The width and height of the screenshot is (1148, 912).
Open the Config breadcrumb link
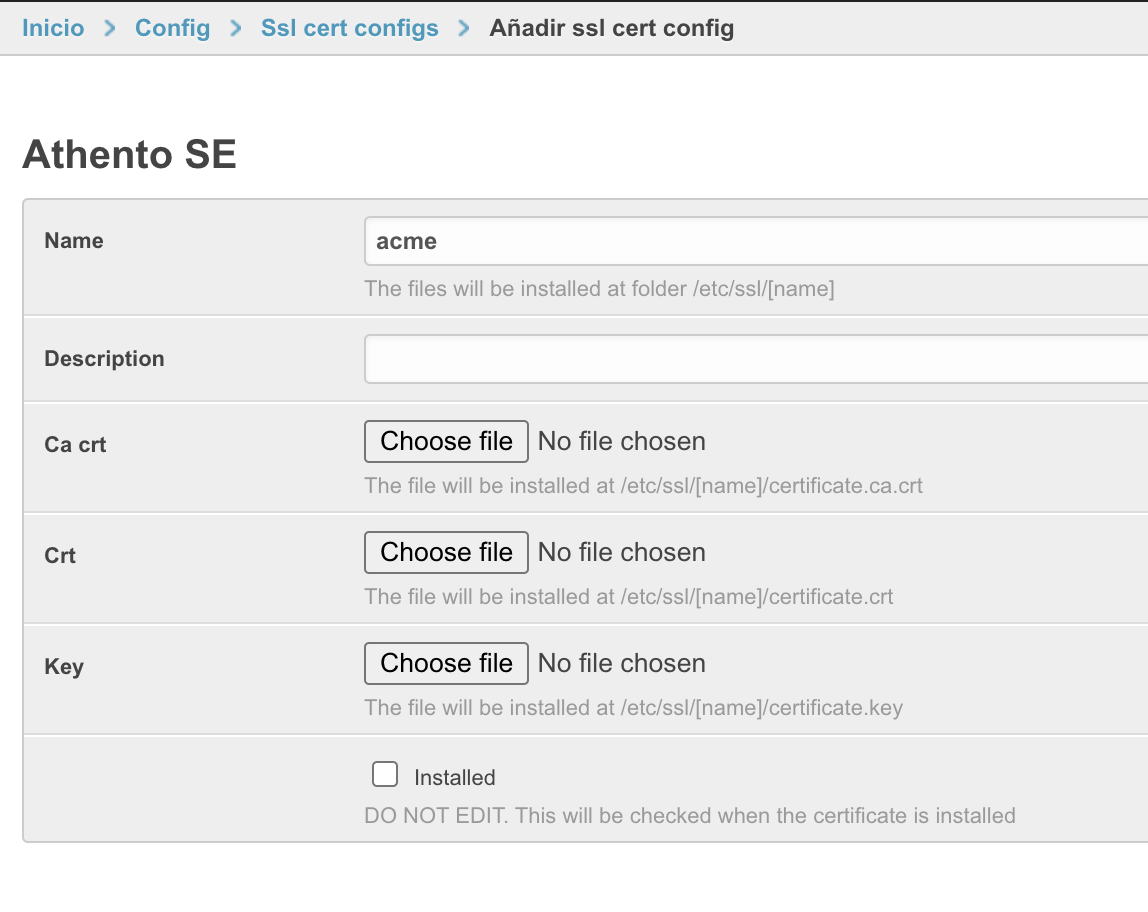coord(172,28)
